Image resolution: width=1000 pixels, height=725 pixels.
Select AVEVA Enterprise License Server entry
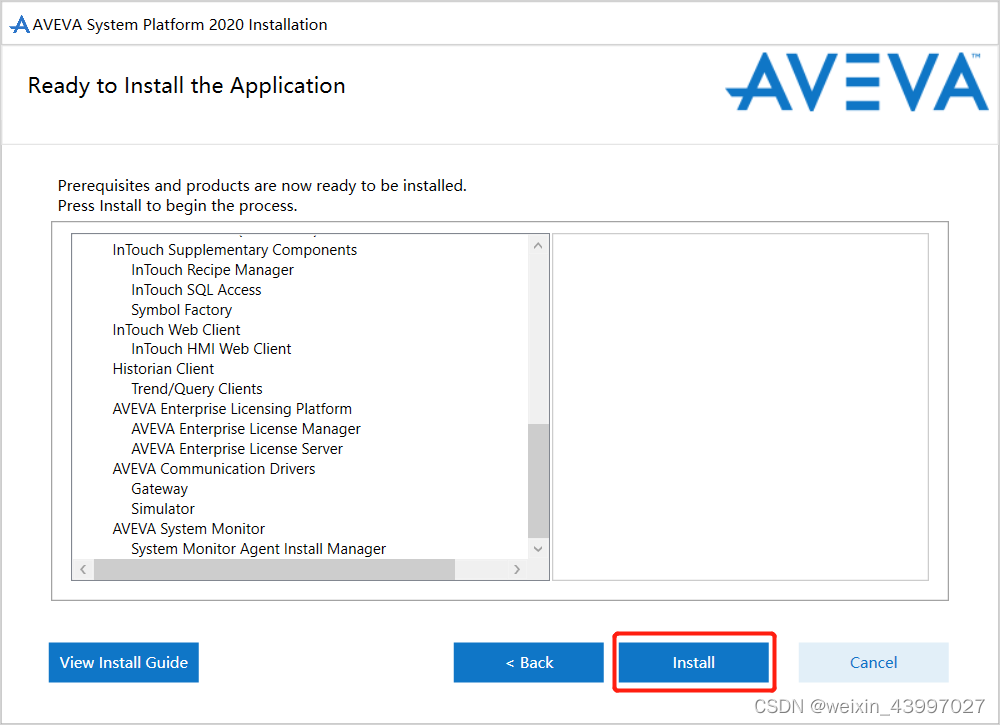point(237,449)
